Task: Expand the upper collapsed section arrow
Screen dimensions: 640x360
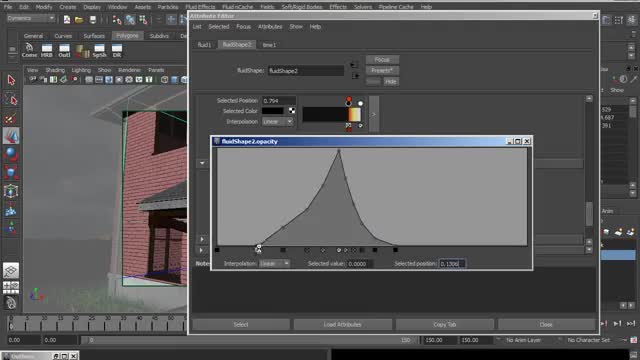Action: [202, 239]
